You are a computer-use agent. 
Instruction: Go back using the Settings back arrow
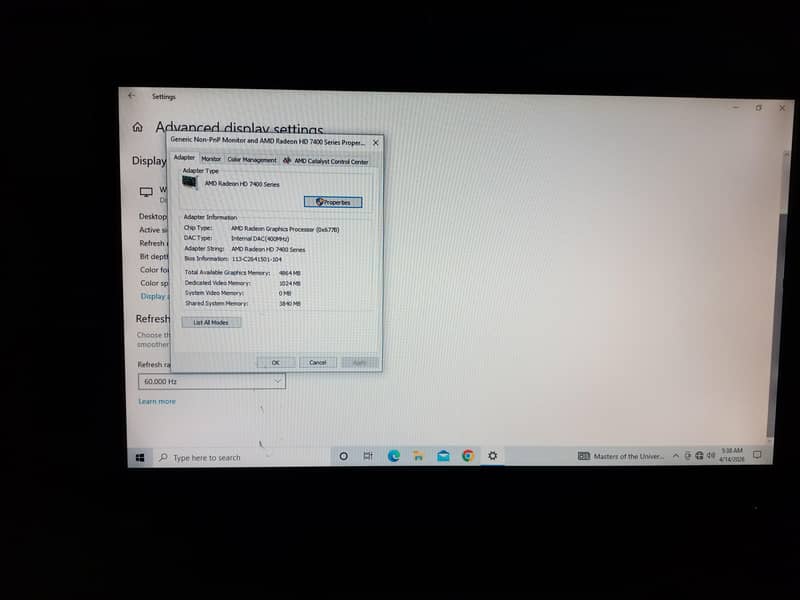pos(132,95)
